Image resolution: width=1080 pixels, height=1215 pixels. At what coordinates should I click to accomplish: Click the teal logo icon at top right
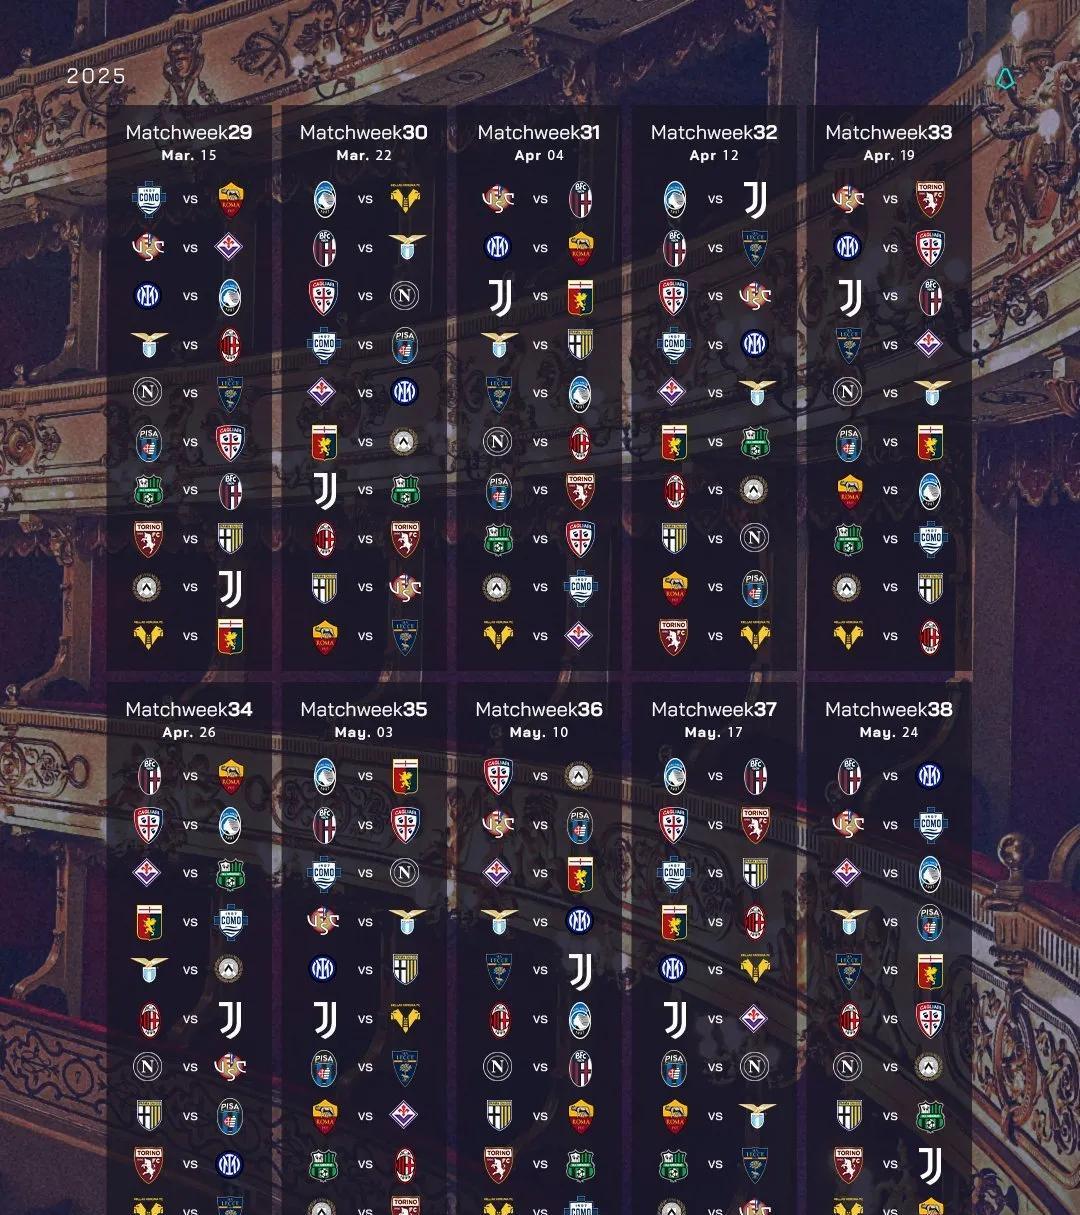[1005, 78]
